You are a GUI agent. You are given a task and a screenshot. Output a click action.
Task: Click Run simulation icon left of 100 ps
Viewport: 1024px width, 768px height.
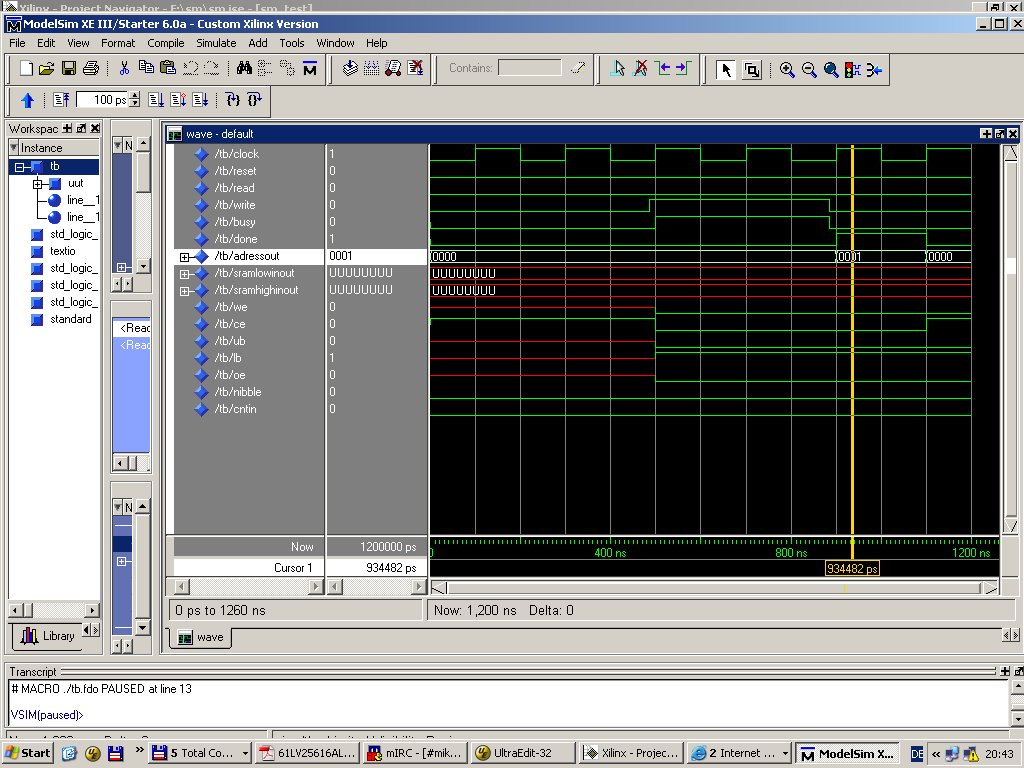coord(61,100)
